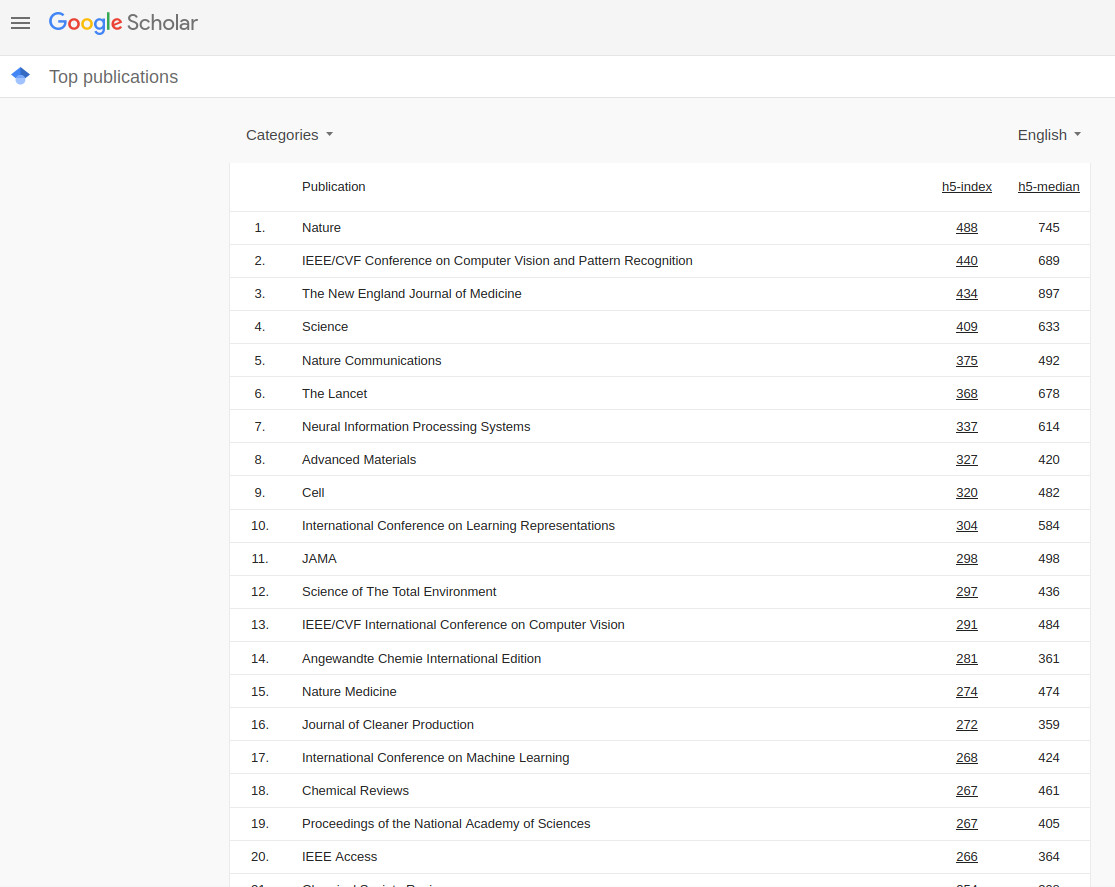This screenshot has width=1115, height=887.
Task: Open the English language dropdown
Action: (1049, 135)
